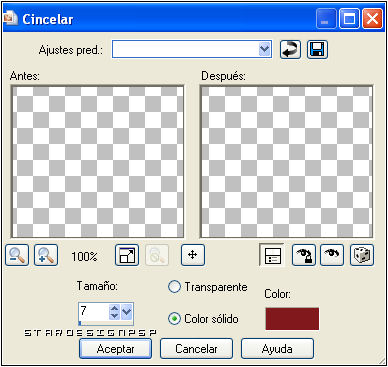Screen dimensions: 388x367
Task: Open help with the Ayuda button
Action: pyautogui.click(x=277, y=349)
